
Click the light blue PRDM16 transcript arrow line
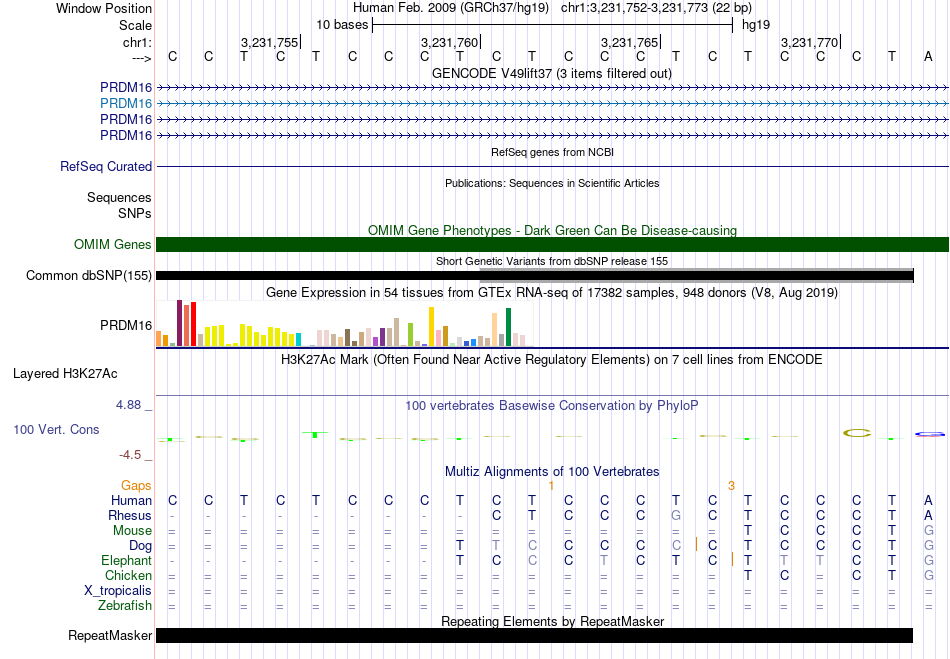pos(552,104)
